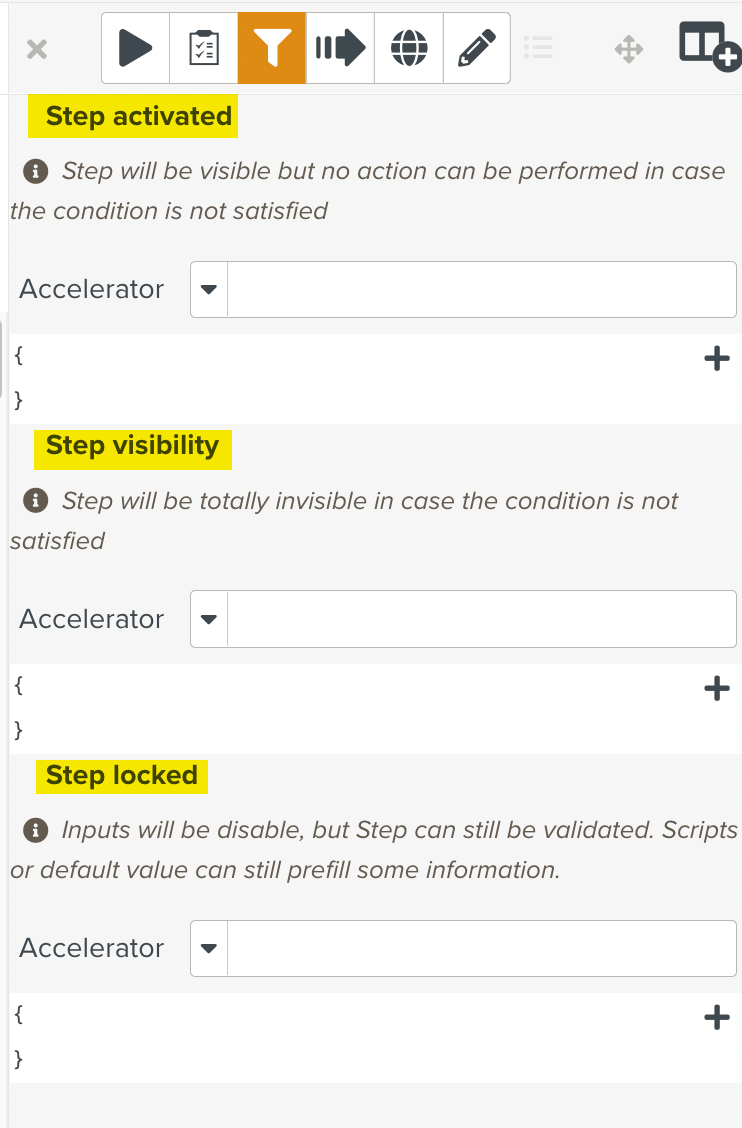Open the checklist validation icon

coord(203,47)
